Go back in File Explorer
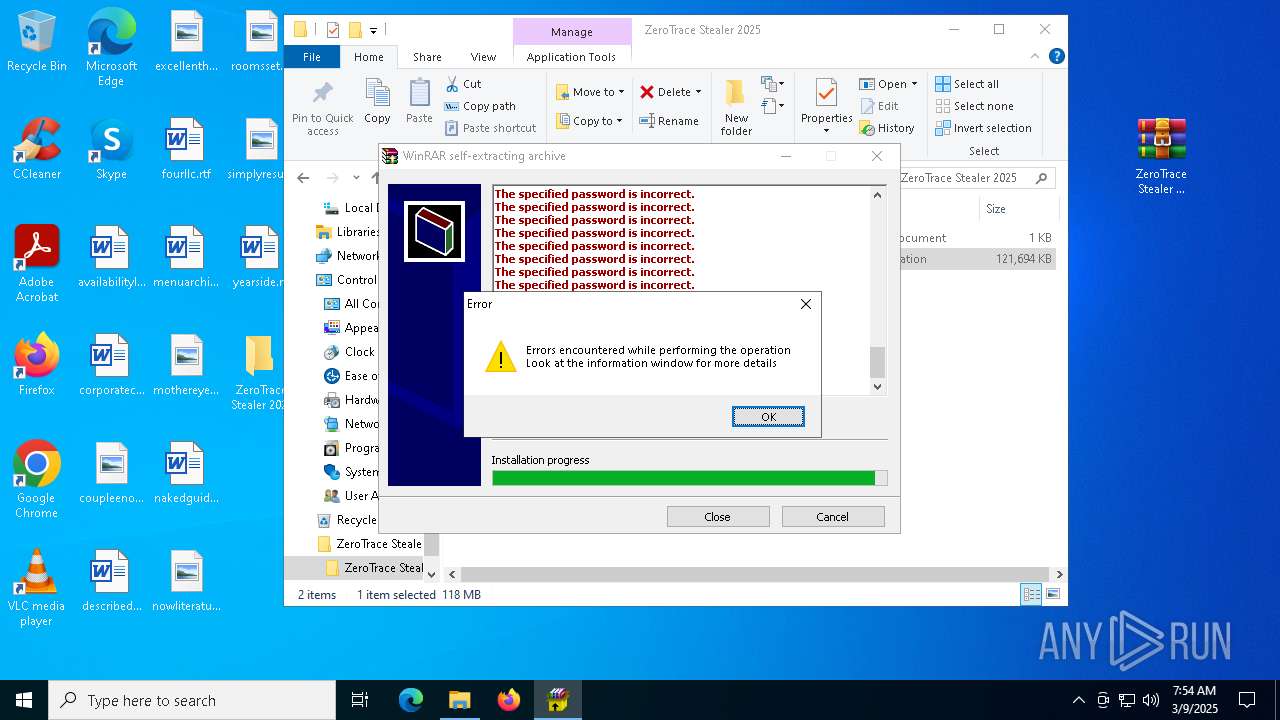 coord(303,178)
